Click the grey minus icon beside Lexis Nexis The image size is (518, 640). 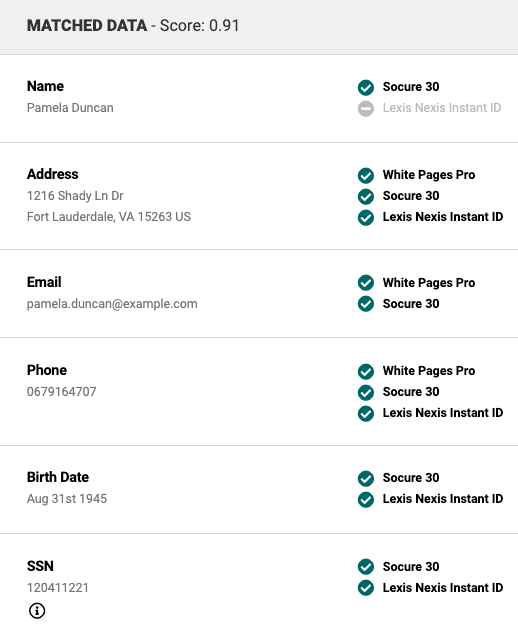pyautogui.click(x=366, y=108)
